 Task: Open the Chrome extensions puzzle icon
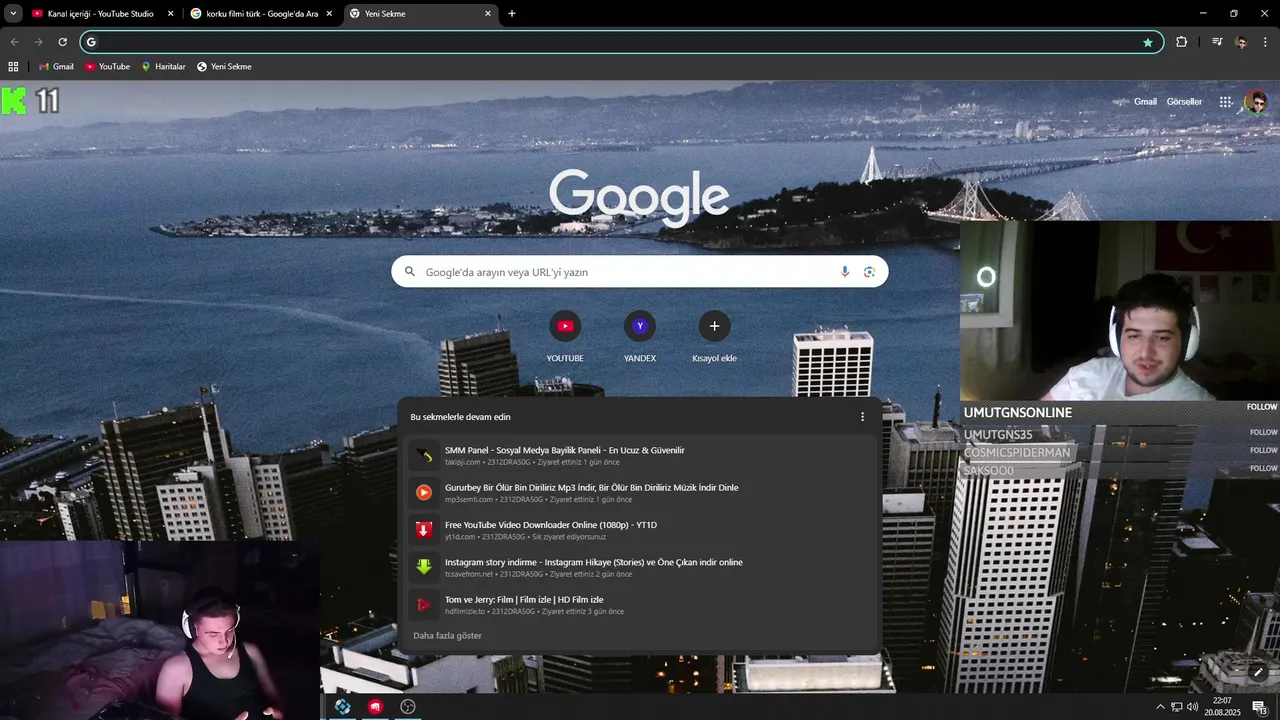(1181, 42)
